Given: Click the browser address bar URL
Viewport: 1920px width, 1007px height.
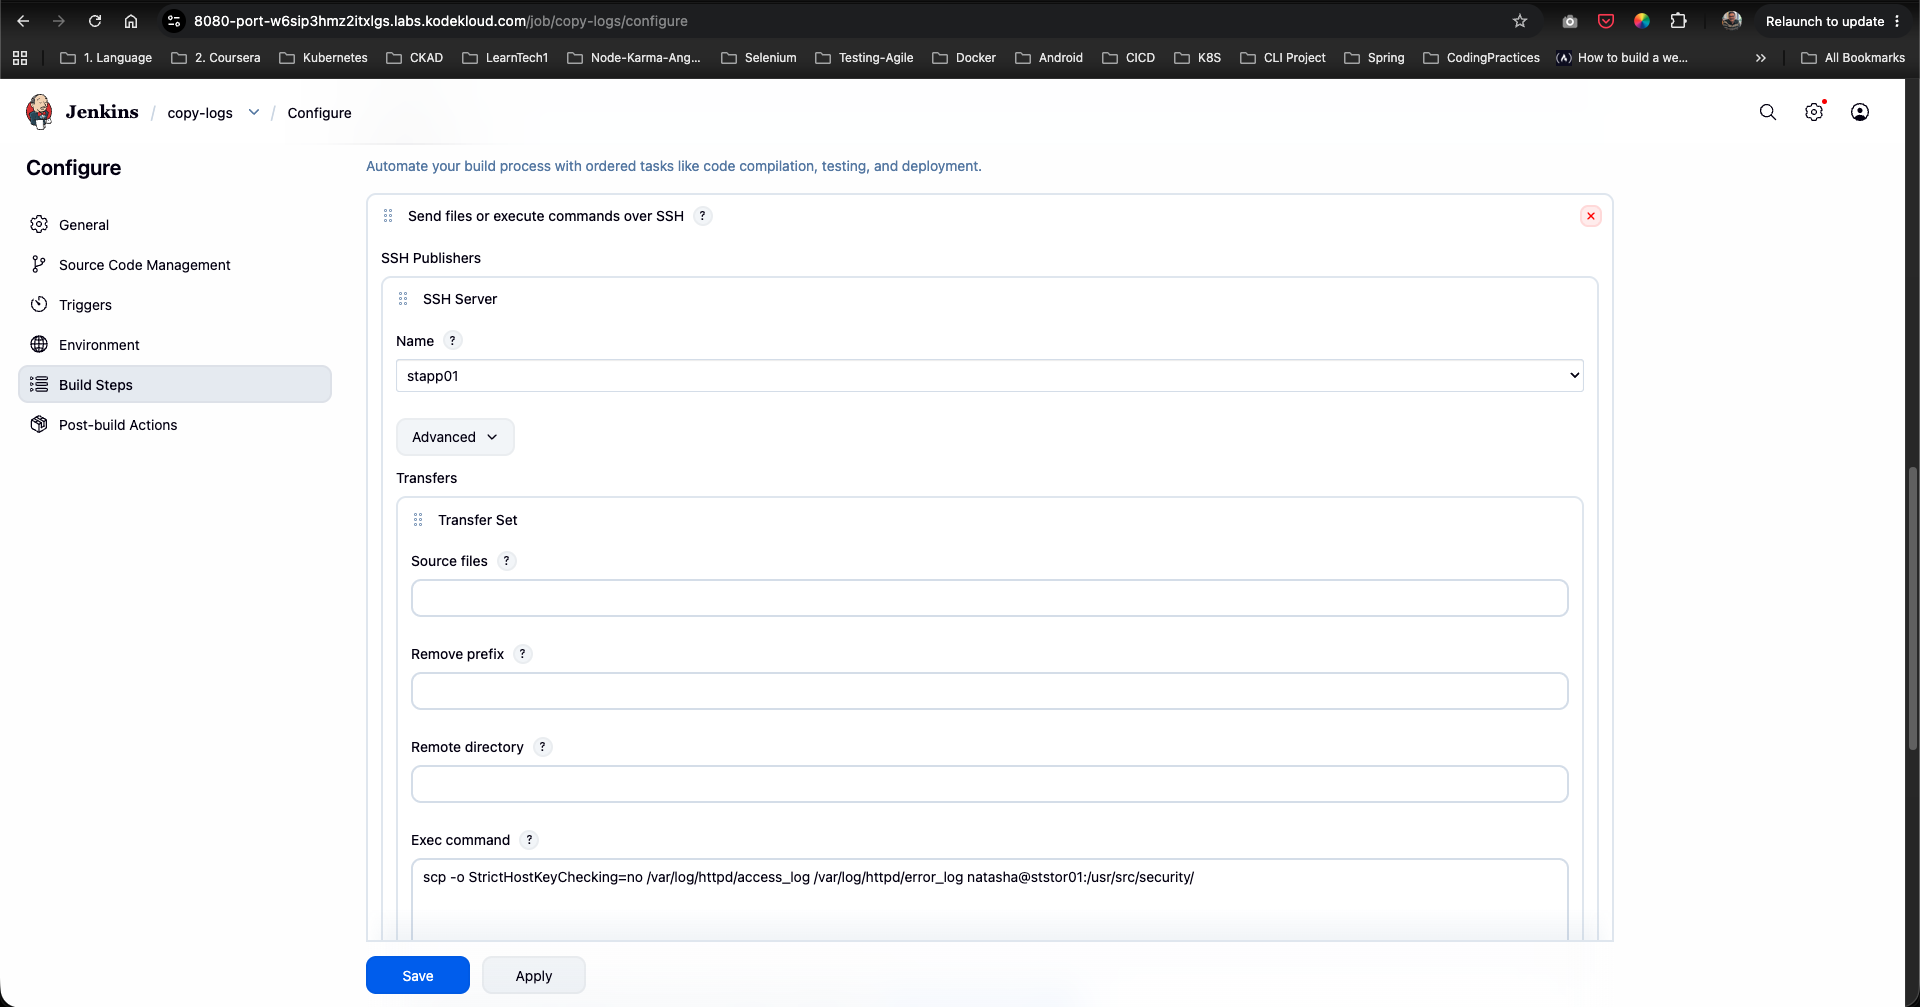Looking at the screenshot, I should click(x=440, y=21).
